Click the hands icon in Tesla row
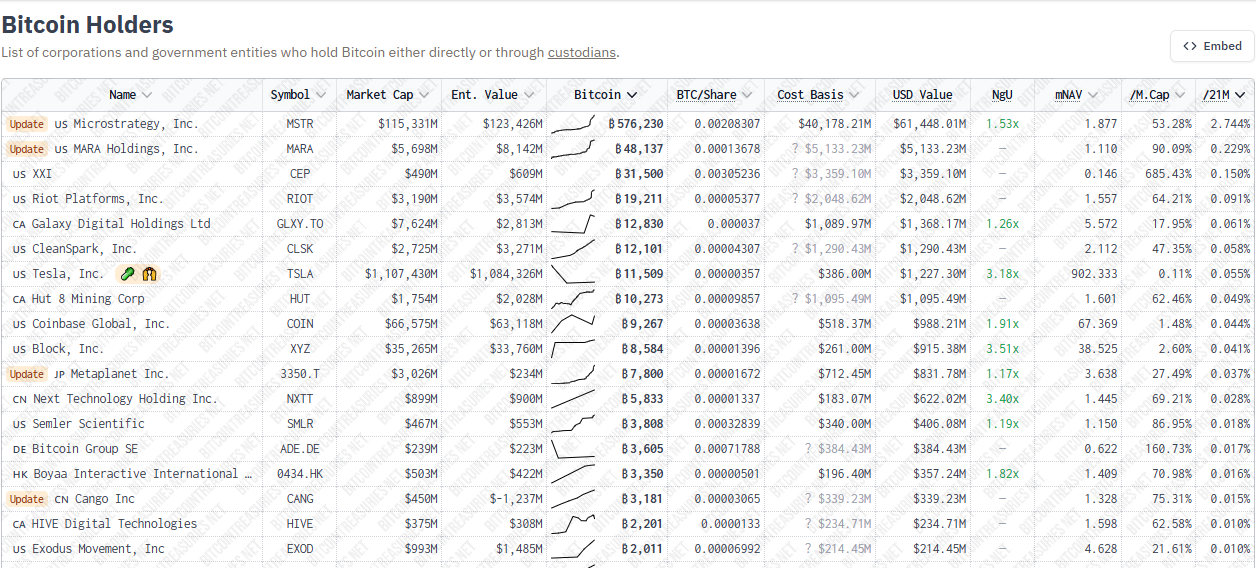The height and width of the screenshot is (568, 1256). (150, 273)
